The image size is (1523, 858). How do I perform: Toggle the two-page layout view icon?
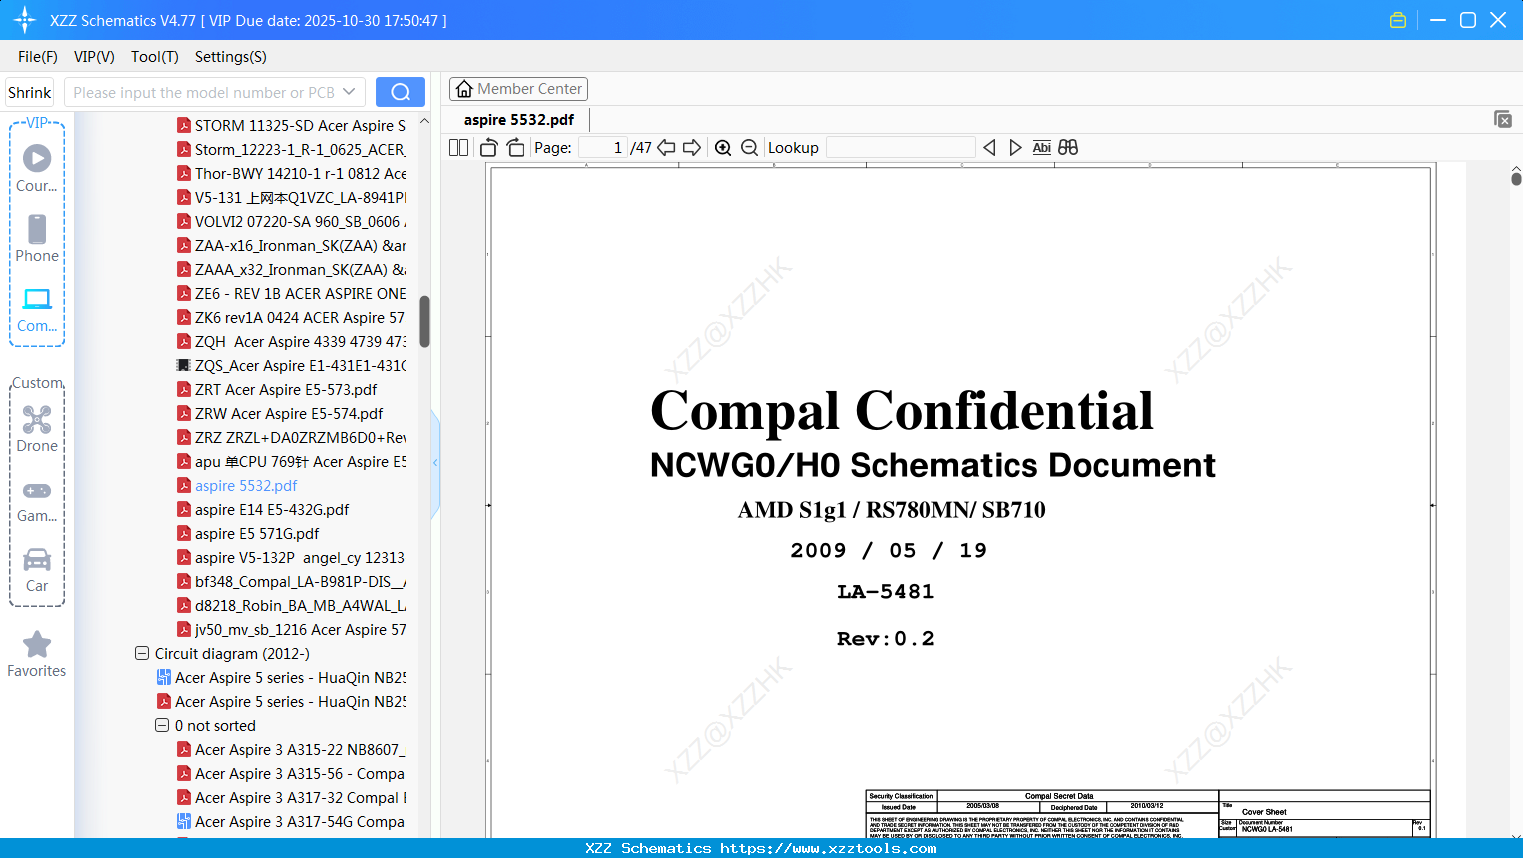[x=459, y=148]
